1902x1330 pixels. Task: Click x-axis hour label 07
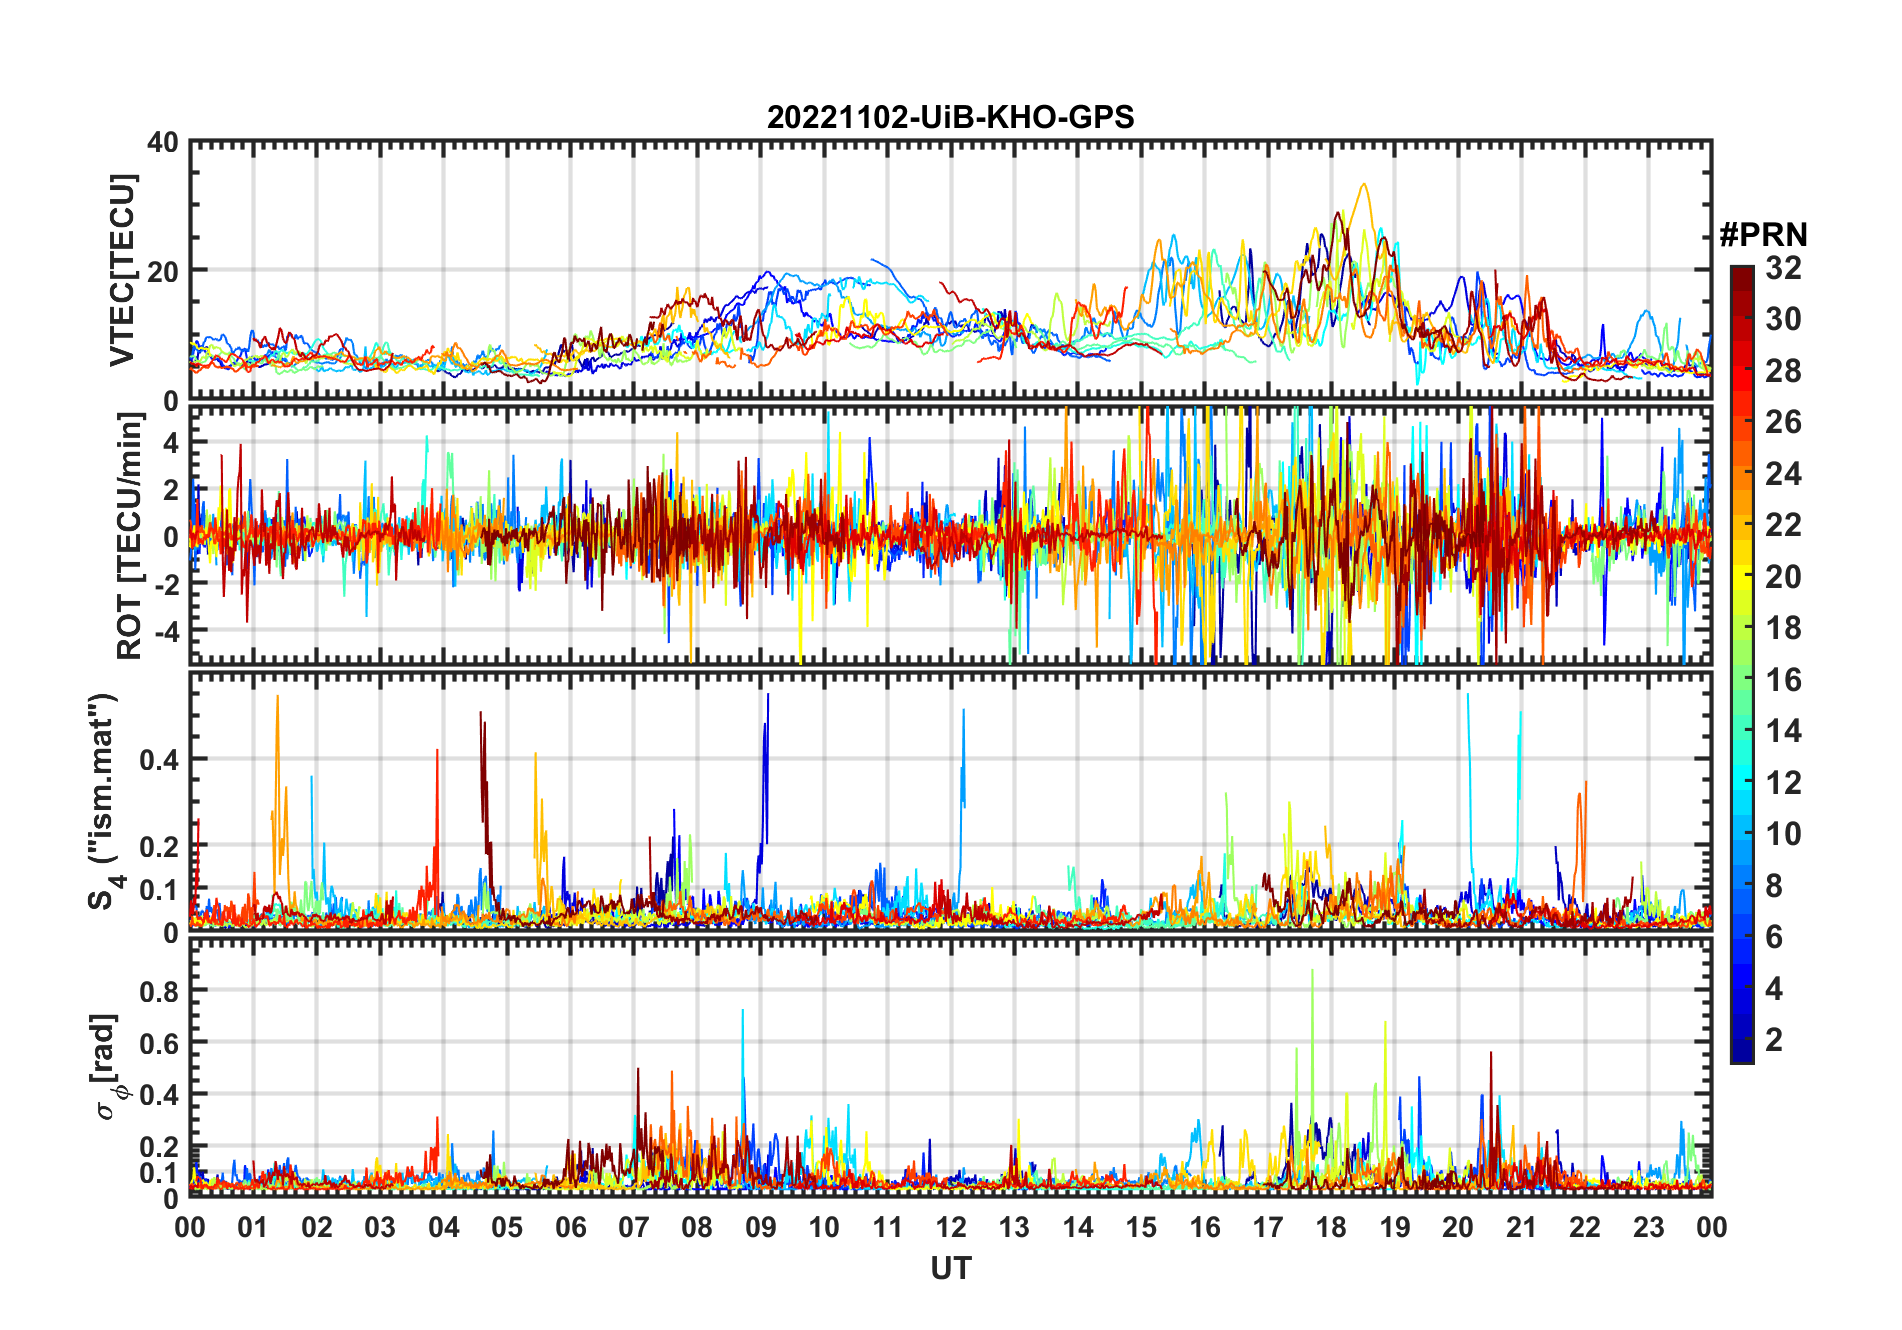tap(634, 1227)
